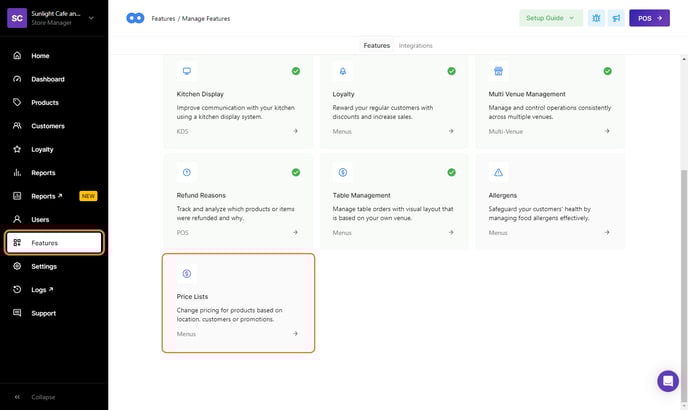688x410 pixels.
Task: Switch to the Integrations tab
Action: pyautogui.click(x=415, y=46)
